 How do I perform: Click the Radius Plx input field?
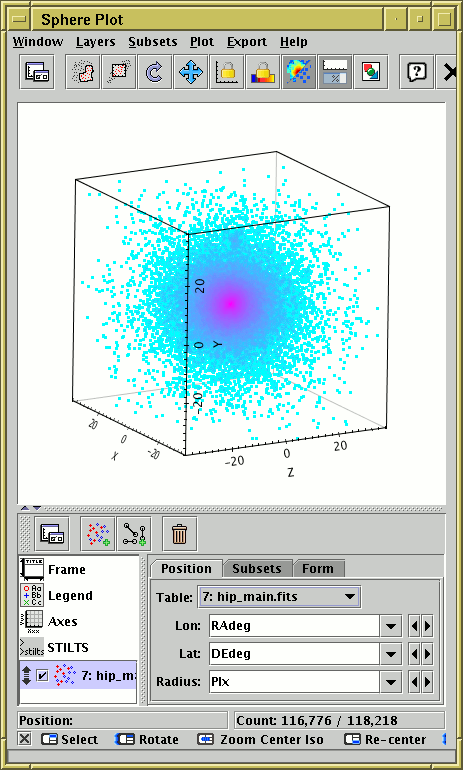(294, 682)
